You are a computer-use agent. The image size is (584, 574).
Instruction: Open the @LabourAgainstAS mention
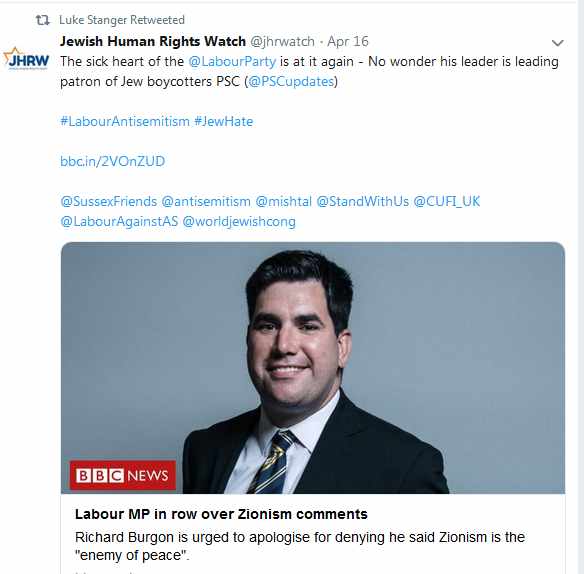119,222
